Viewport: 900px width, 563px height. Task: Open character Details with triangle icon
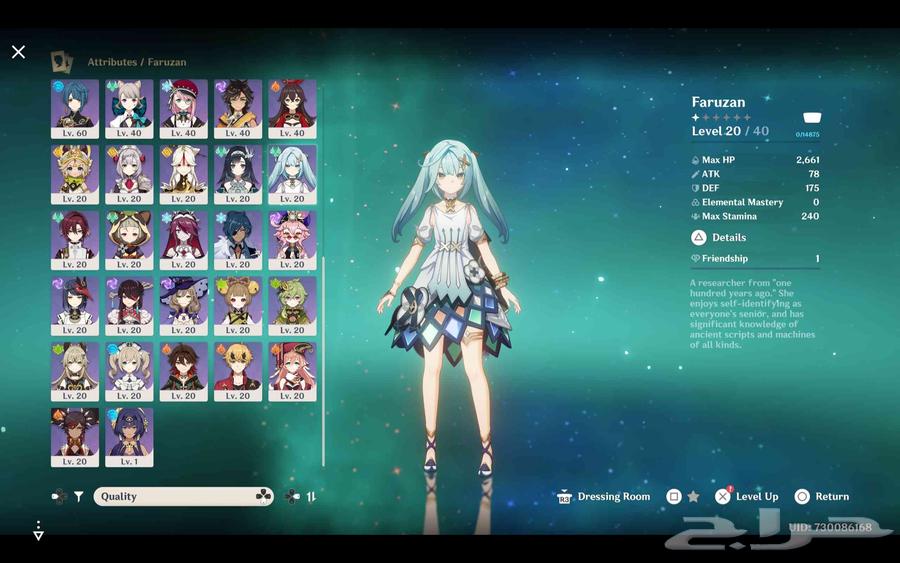tap(719, 238)
